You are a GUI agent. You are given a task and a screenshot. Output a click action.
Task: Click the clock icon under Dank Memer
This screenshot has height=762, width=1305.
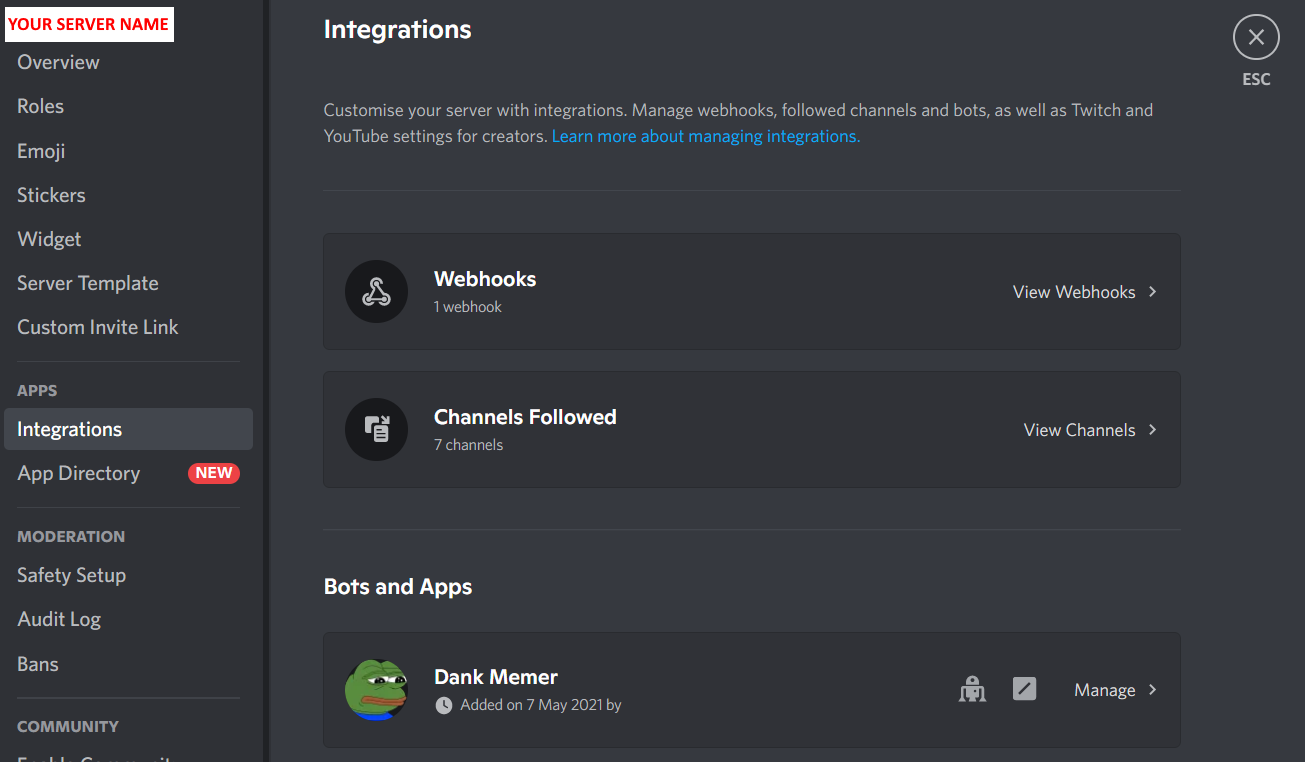(x=444, y=706)
